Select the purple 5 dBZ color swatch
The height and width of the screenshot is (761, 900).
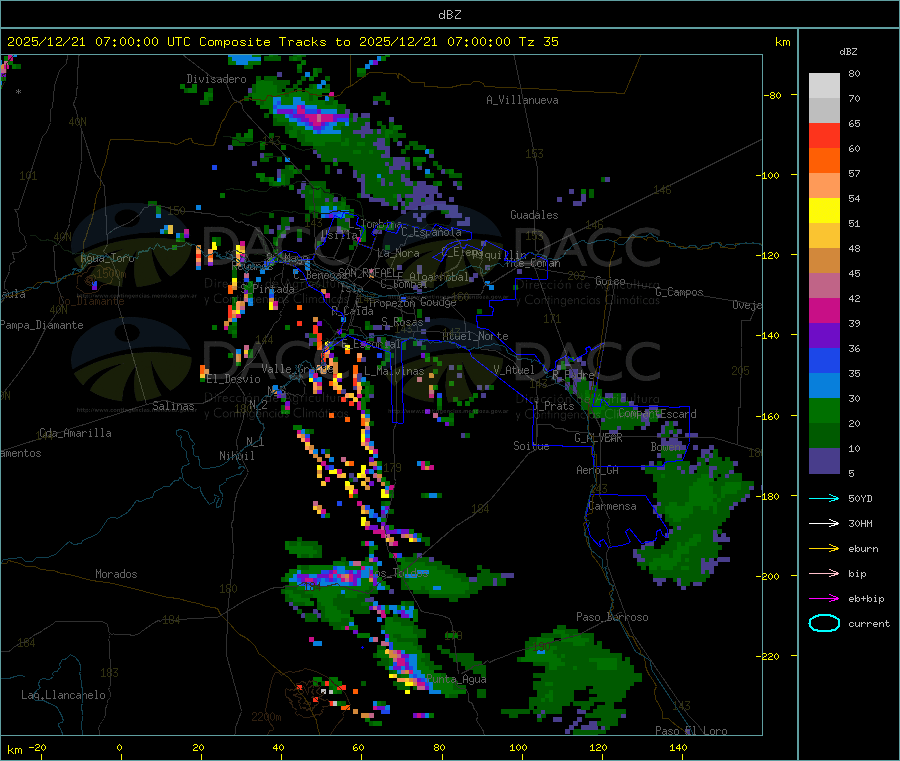824,461
